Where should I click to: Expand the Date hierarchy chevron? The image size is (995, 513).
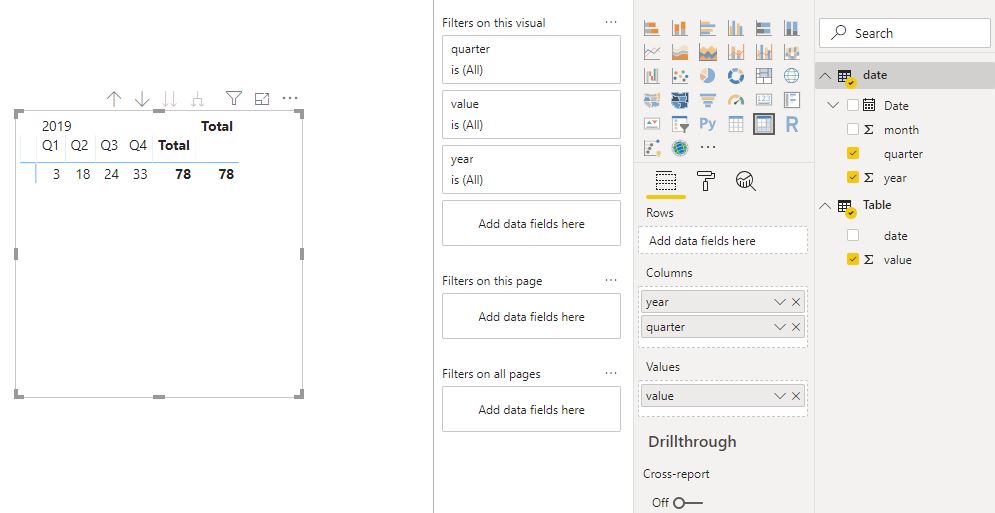(834, 105)
